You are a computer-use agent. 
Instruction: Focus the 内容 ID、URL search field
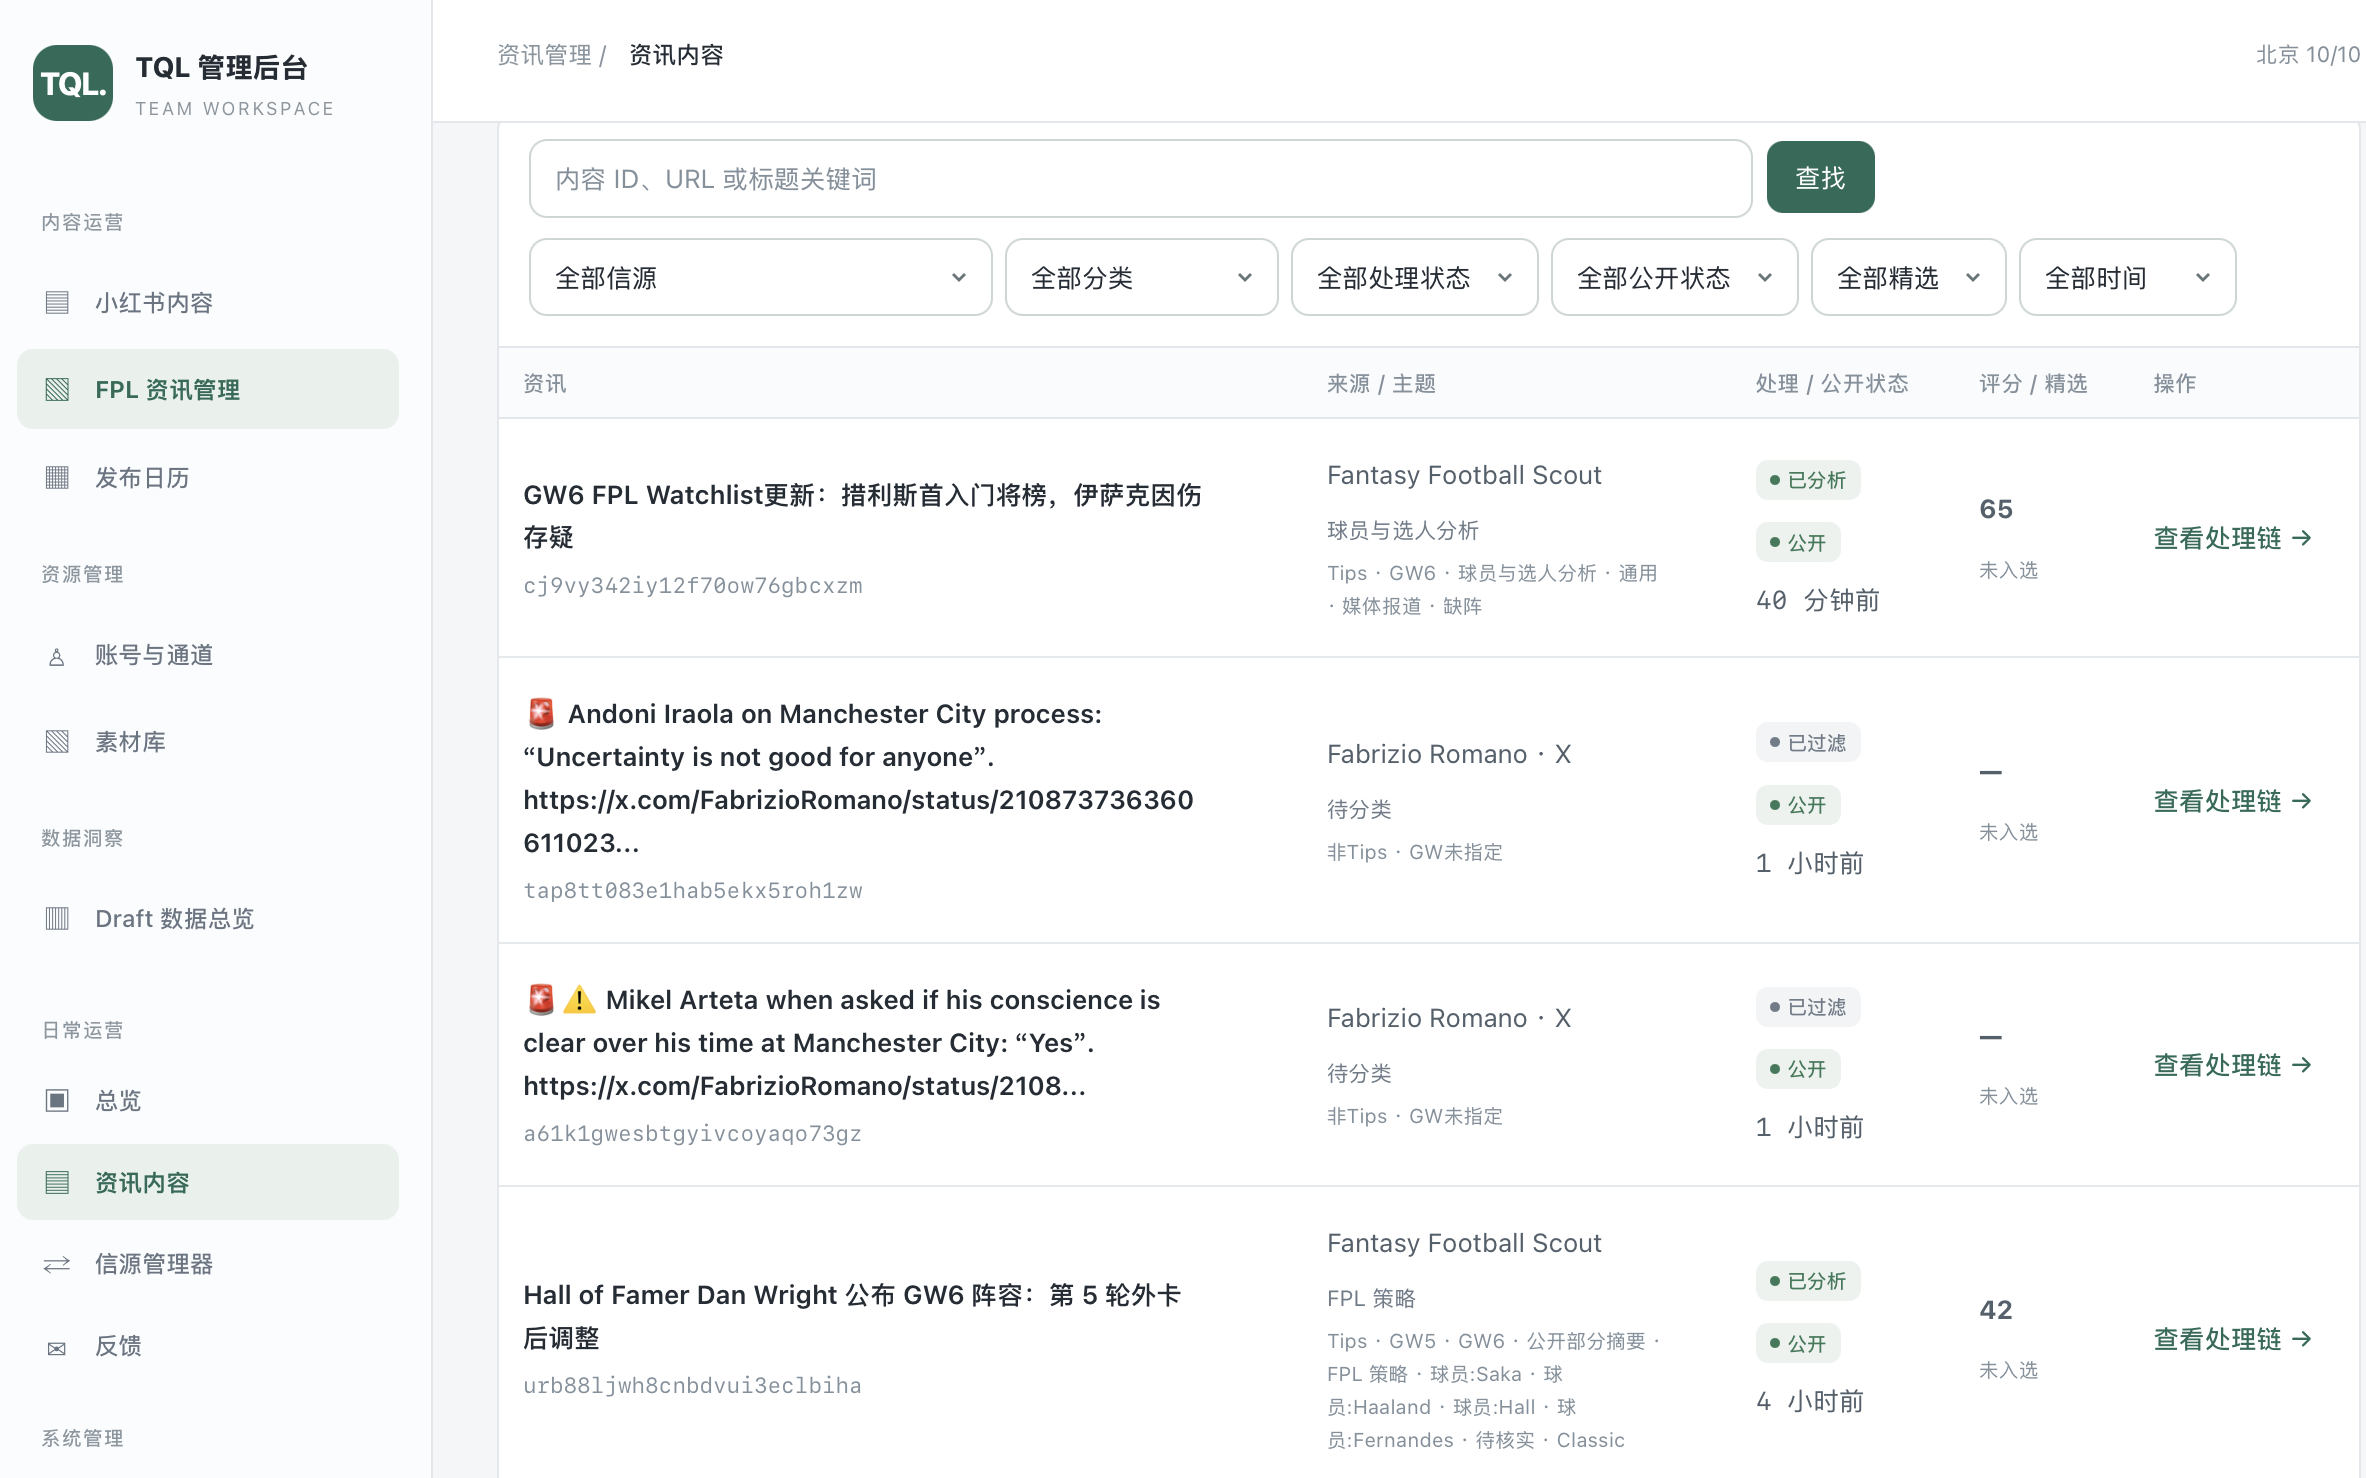[x=1140, y=178]
